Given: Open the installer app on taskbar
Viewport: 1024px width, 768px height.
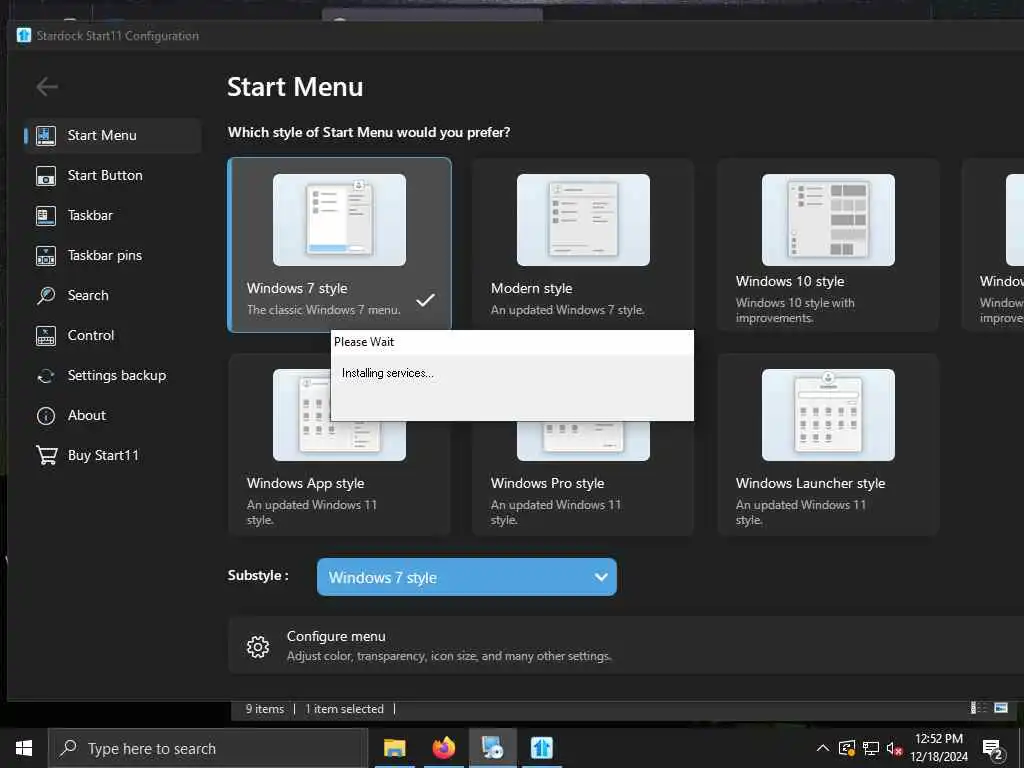Looking at the screenshot, I should point(492,748).
